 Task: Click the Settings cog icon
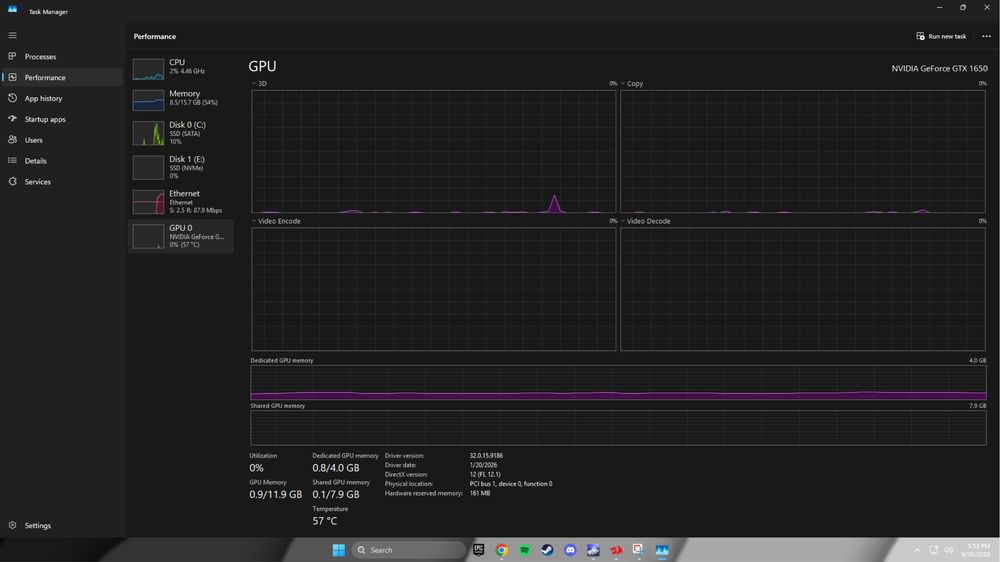point(12,526)
